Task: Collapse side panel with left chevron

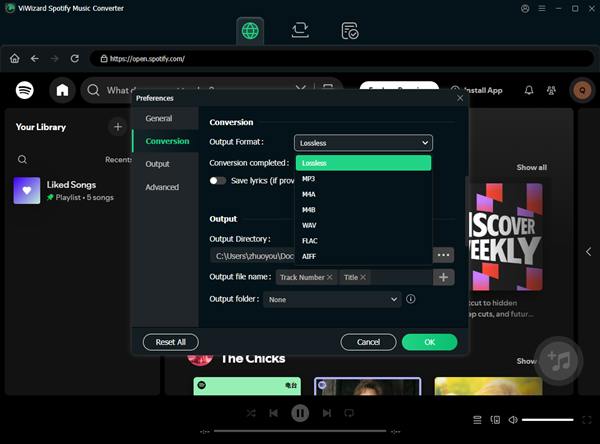Action: (589, 251)
